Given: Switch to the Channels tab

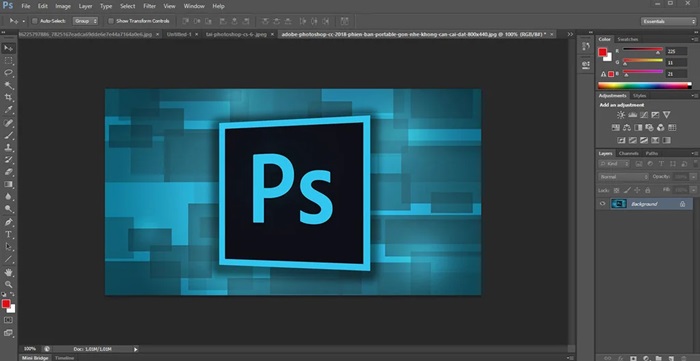Looking at the screenshot, I should [x=629, y=154].
